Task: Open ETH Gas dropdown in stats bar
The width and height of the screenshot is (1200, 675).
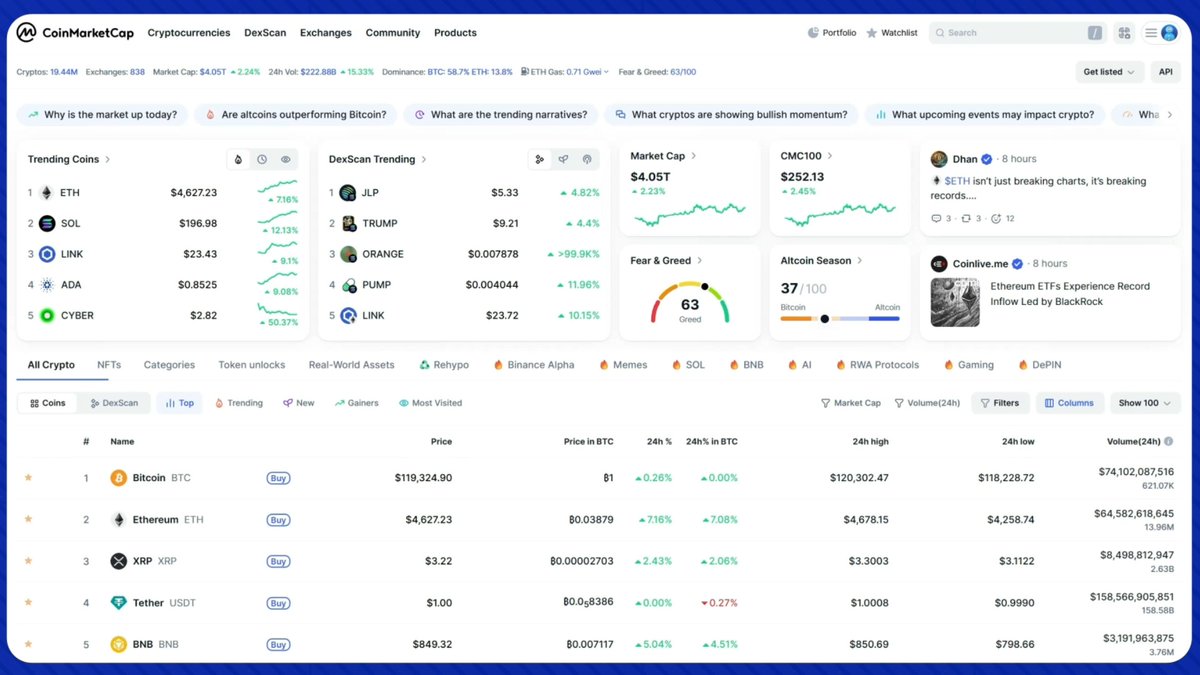Action: click(x=607, y=72)
